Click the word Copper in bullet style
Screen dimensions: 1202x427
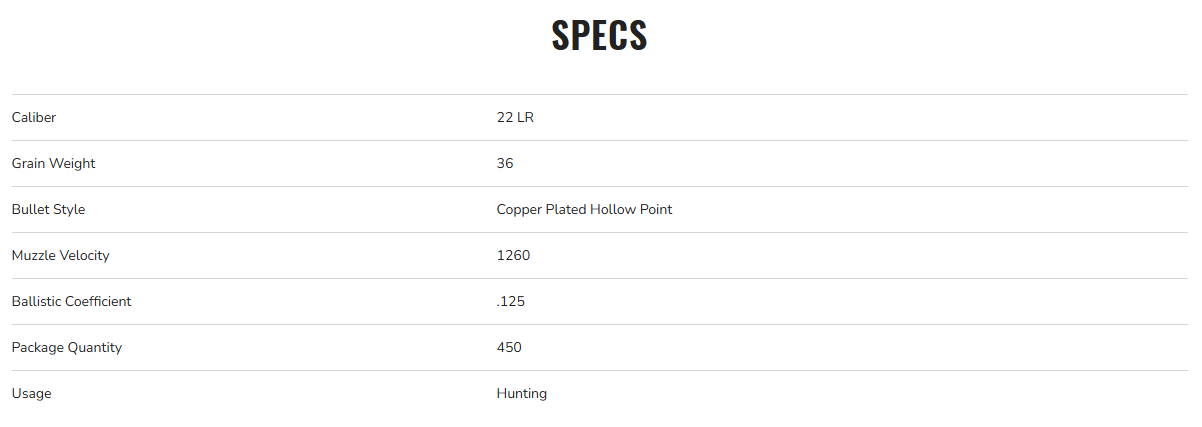pos(519,210)
